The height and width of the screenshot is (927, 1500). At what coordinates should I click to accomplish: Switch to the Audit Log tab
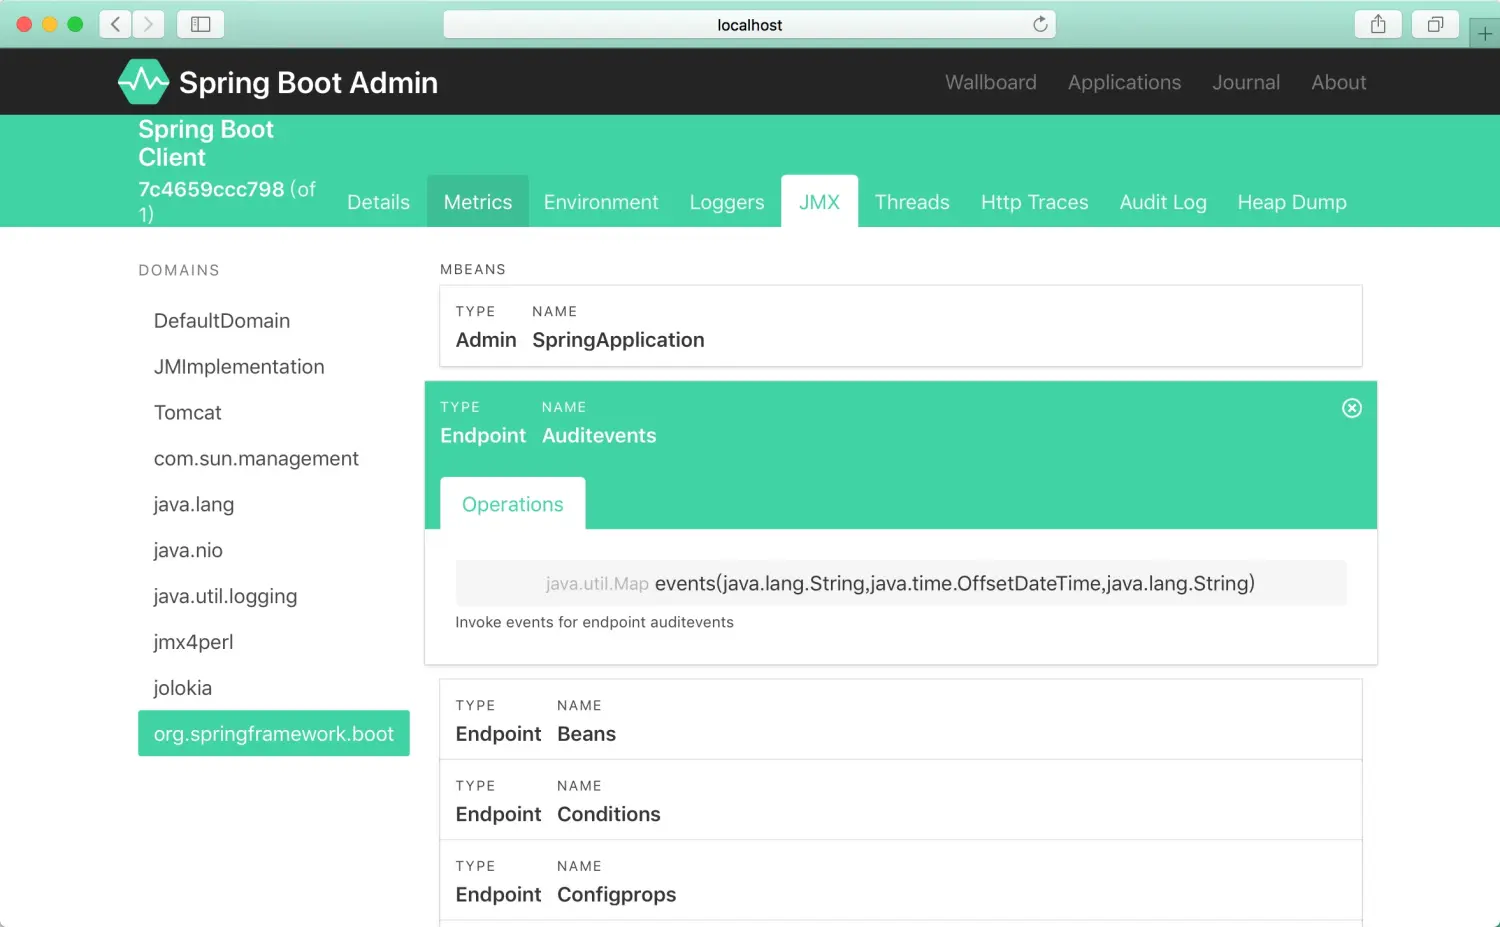click(x=1163, y=202)
